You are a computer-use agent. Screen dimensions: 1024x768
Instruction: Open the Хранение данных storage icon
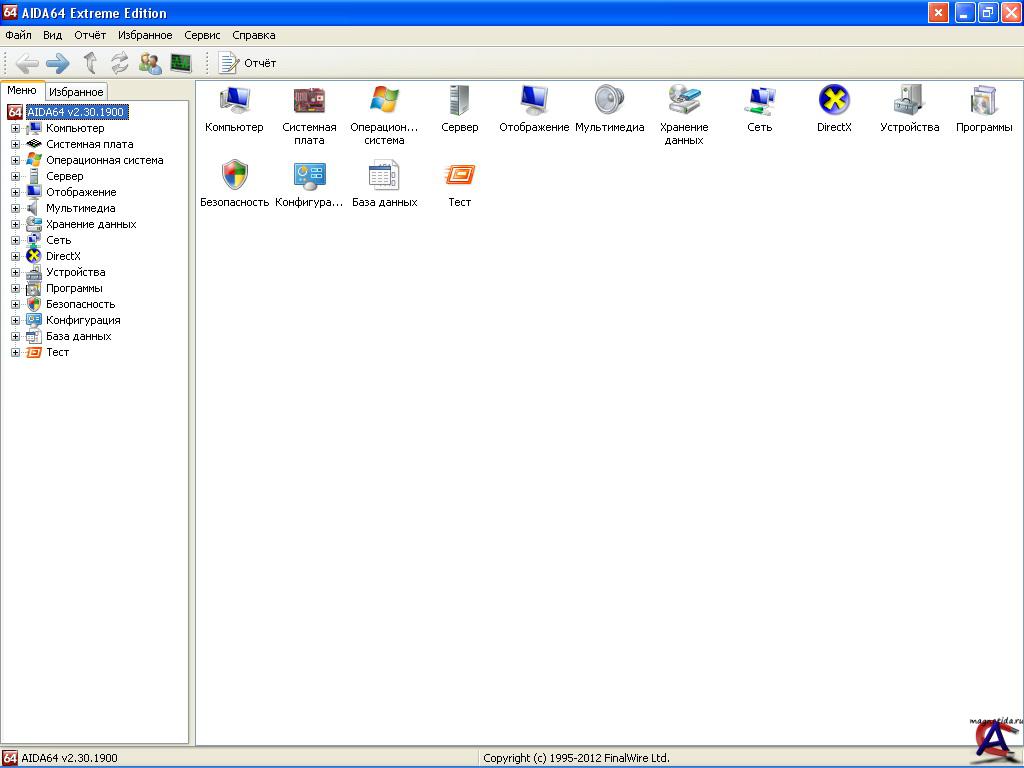684,101
